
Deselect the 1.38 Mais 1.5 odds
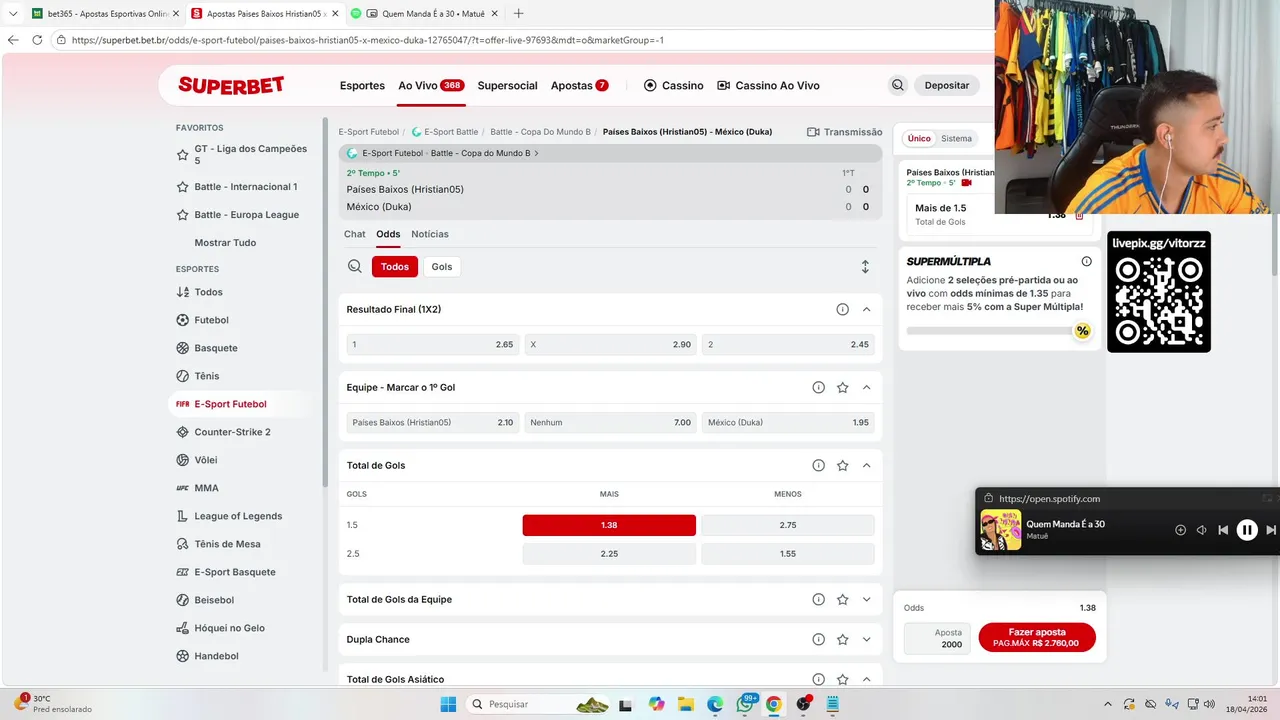(x=609, y=525)
